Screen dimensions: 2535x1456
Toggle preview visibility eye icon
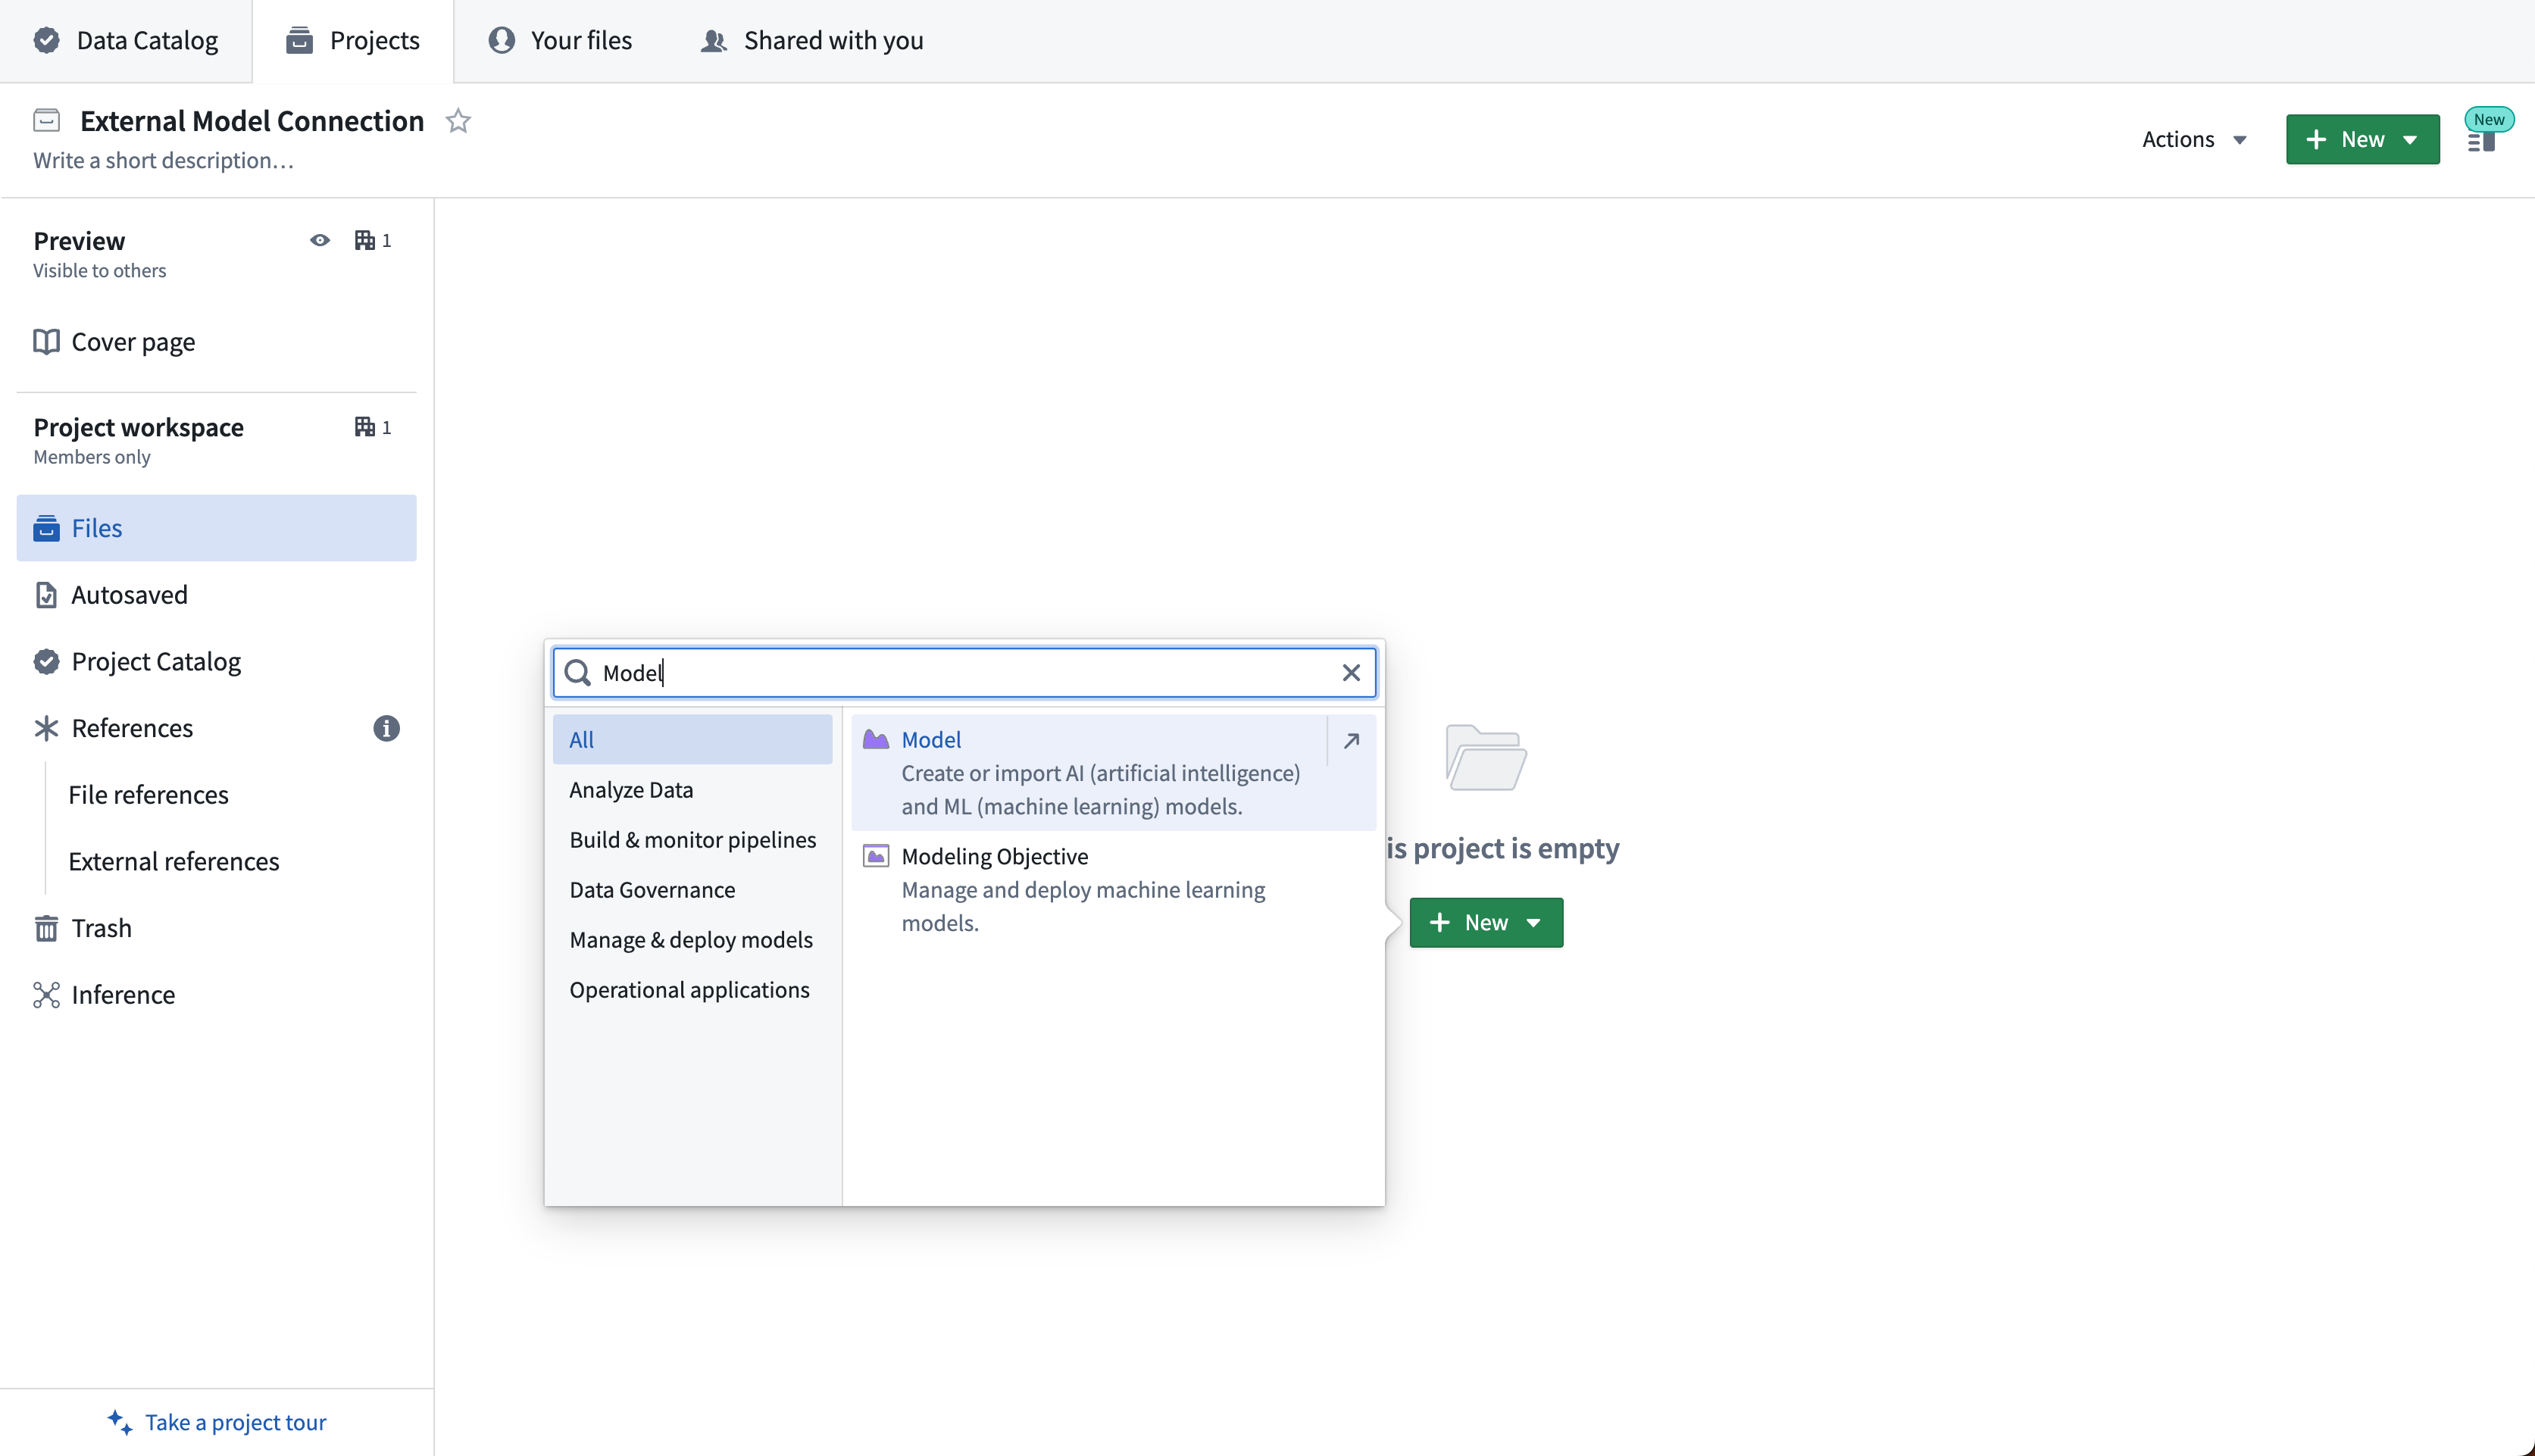[x=320, y=240]
